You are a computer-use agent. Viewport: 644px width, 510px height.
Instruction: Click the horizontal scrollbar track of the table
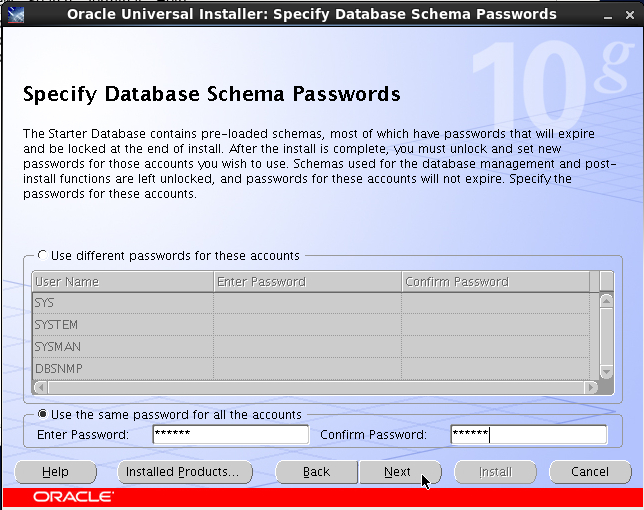point(315,387)
